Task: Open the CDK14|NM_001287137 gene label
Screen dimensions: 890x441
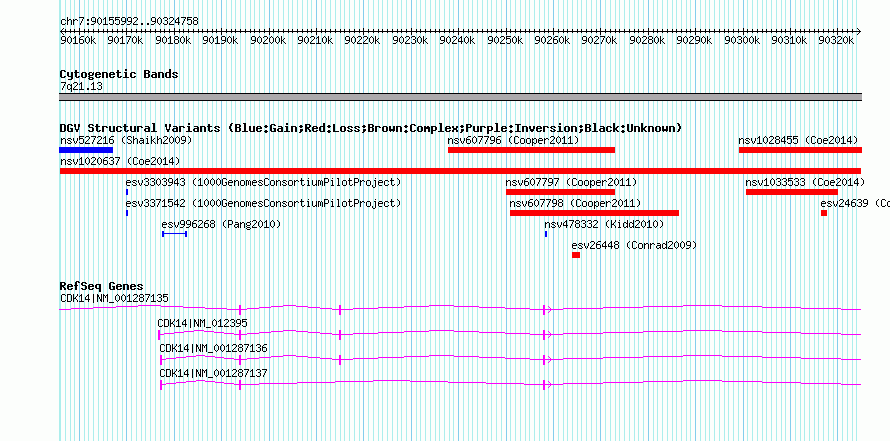Action: tap(213, 373)
